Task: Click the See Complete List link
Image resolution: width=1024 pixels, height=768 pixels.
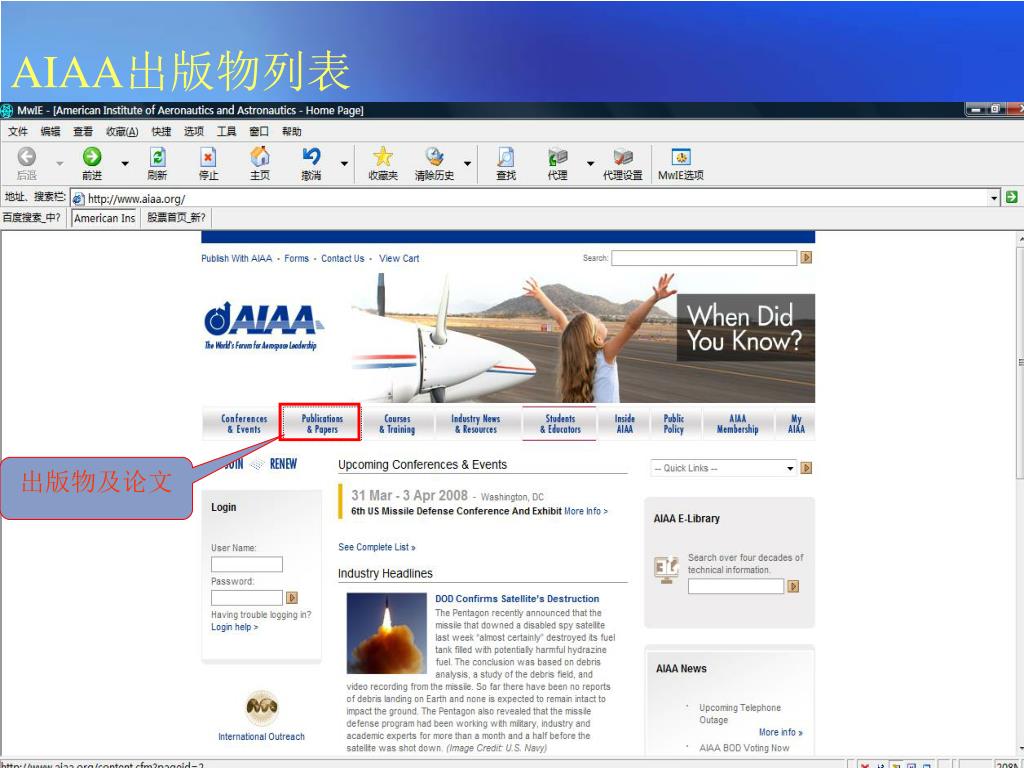Action: [377, 547]
